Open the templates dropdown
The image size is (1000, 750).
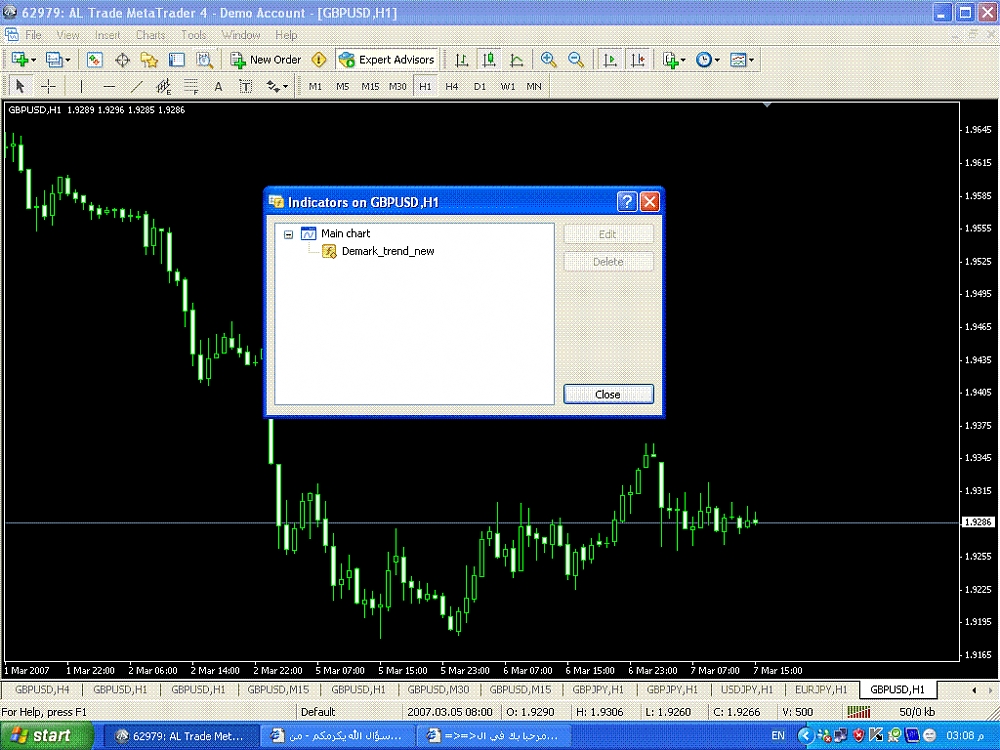(742, 60)
